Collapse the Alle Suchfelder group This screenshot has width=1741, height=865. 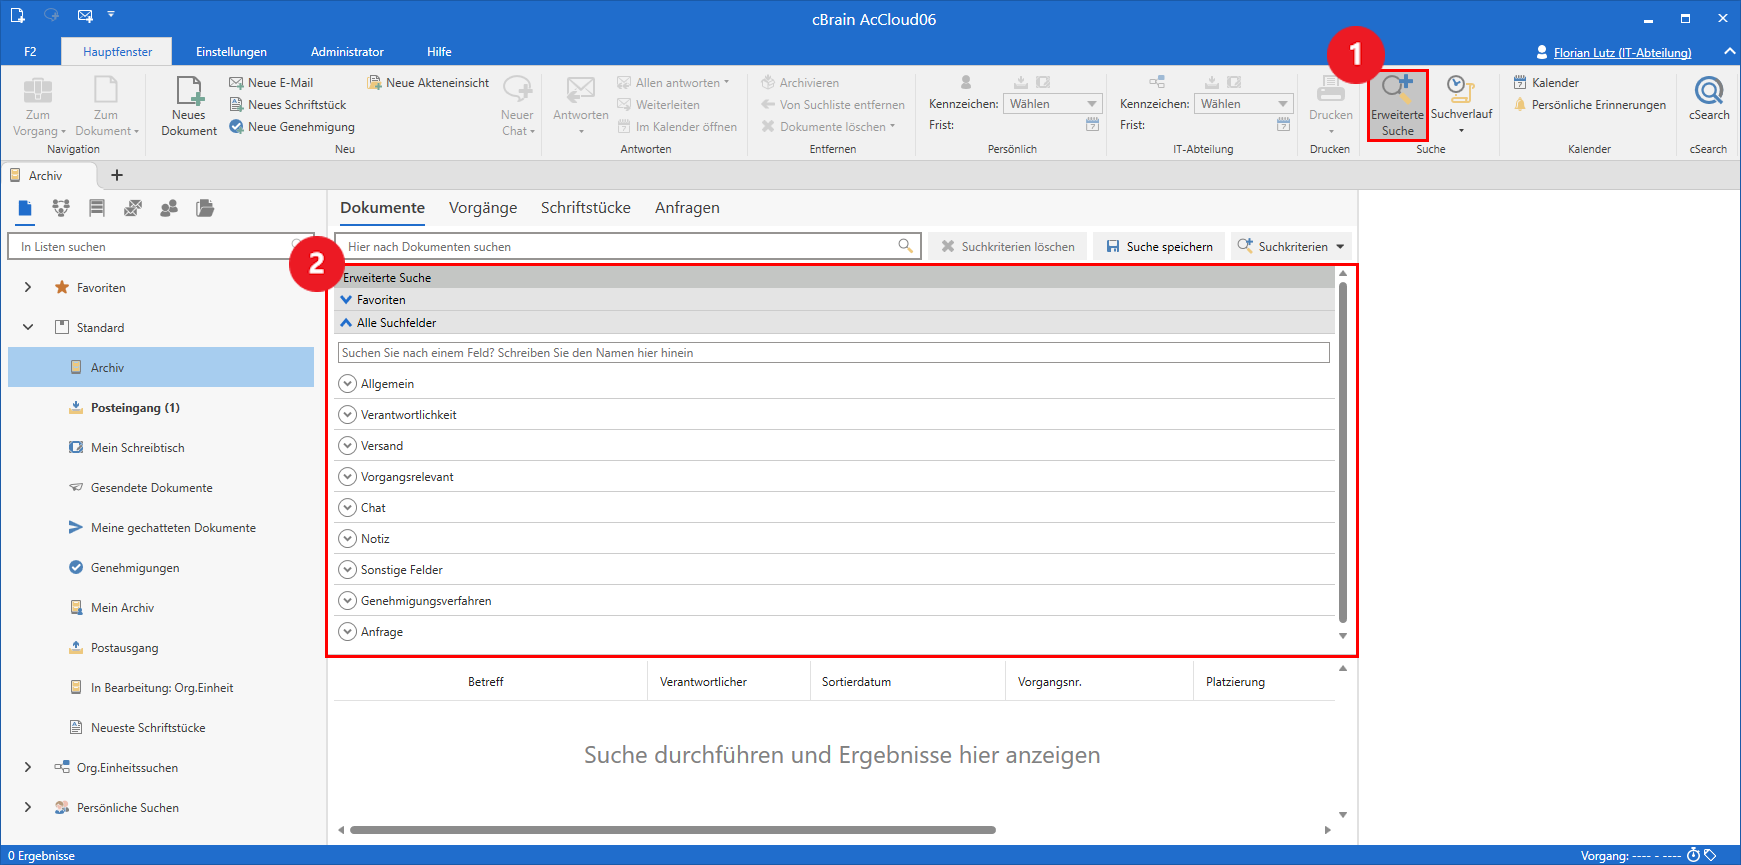pos(346,323)
